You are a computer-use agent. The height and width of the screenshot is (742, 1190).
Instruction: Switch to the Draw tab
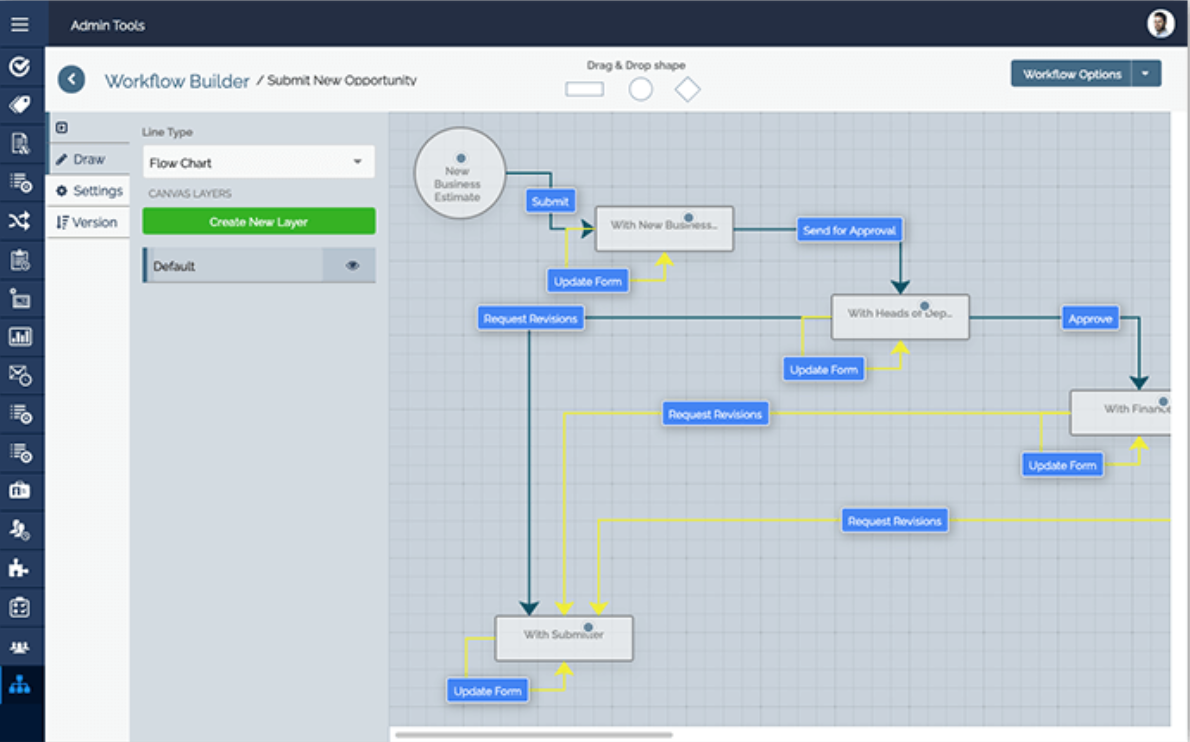(88, 159)
